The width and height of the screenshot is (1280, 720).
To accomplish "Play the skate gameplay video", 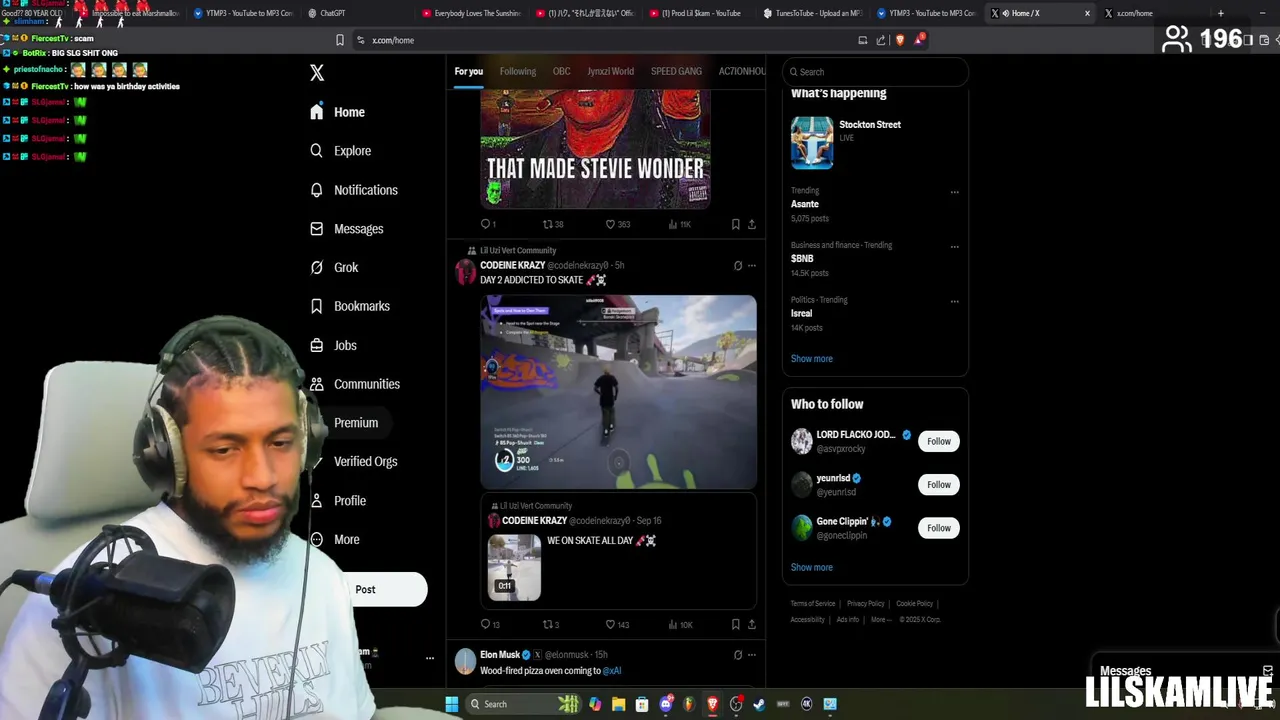I will [618, 391].
